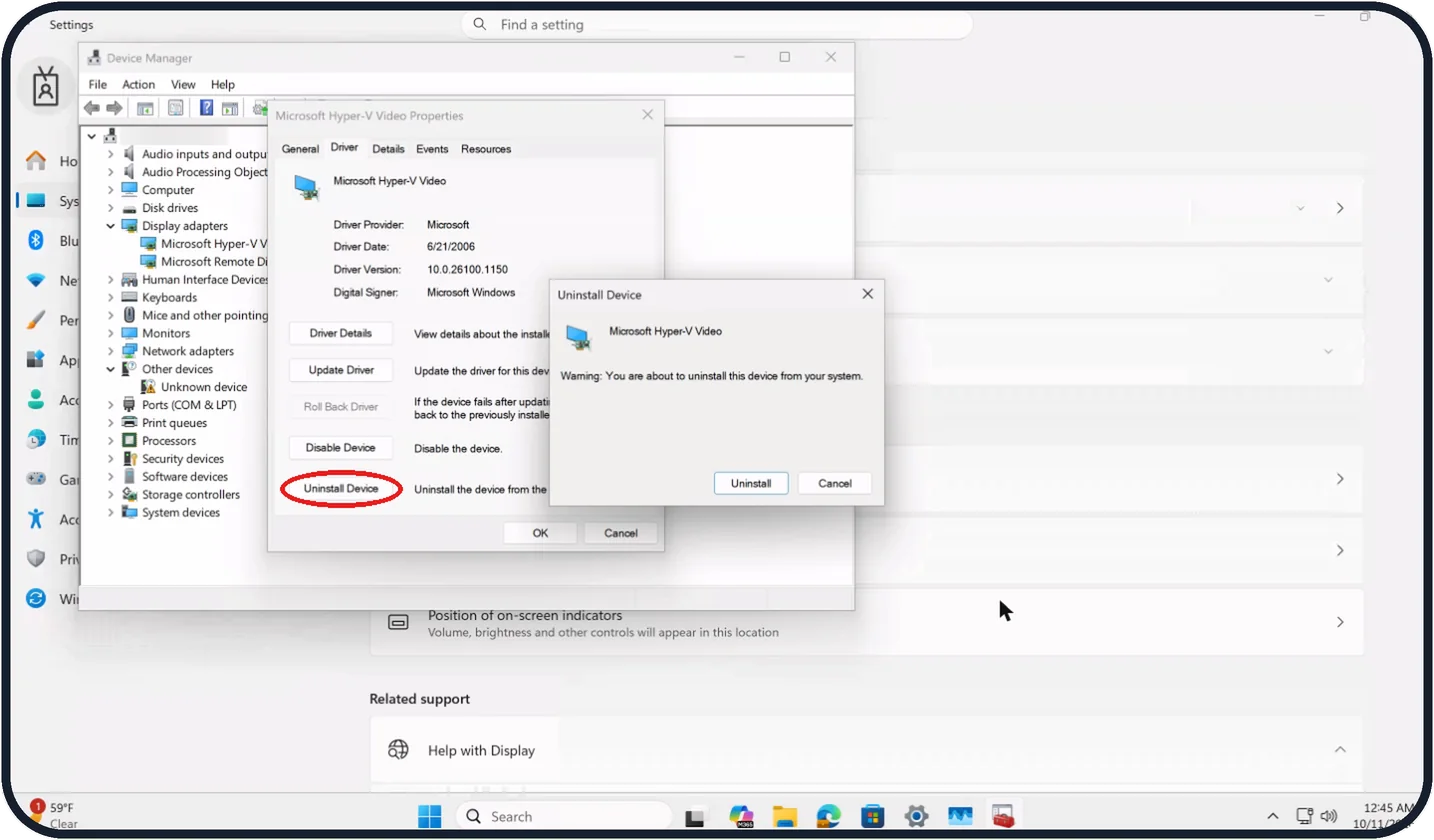Open Microsoft Store from the taskbar
This screenshot has width=1434, height=840.
pos(872,816)
